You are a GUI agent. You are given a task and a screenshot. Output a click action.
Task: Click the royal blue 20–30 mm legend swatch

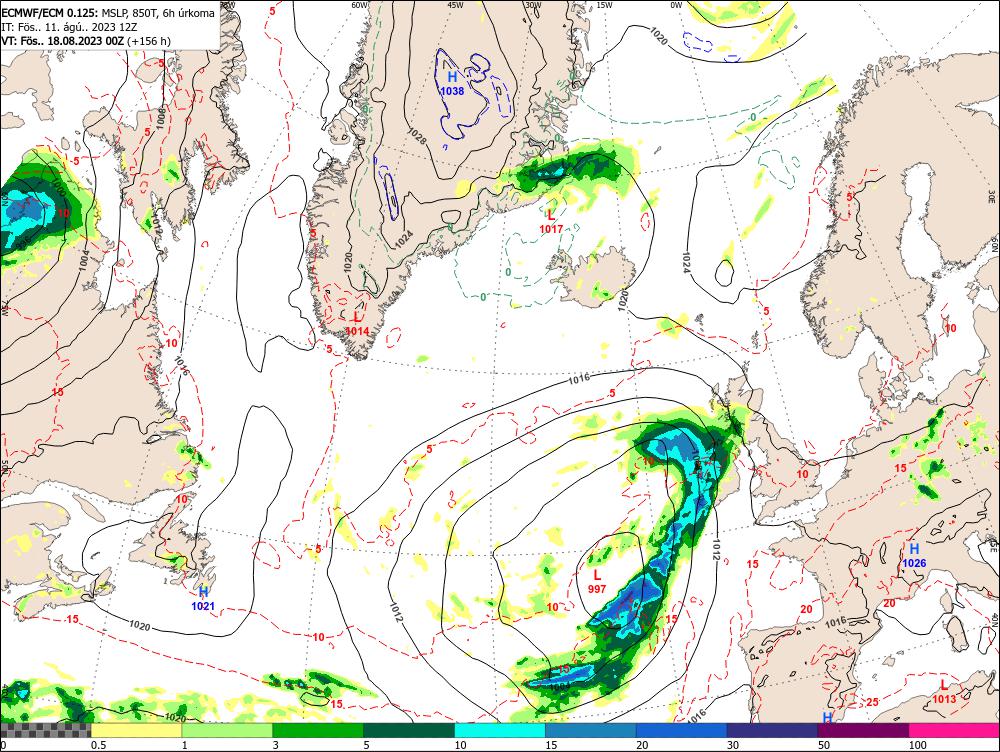tap(682, 730)
